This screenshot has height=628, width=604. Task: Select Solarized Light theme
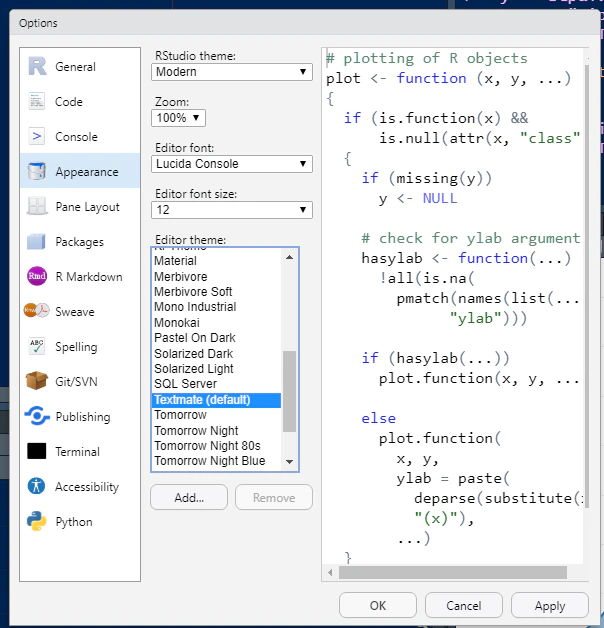[x=217, y=368]
